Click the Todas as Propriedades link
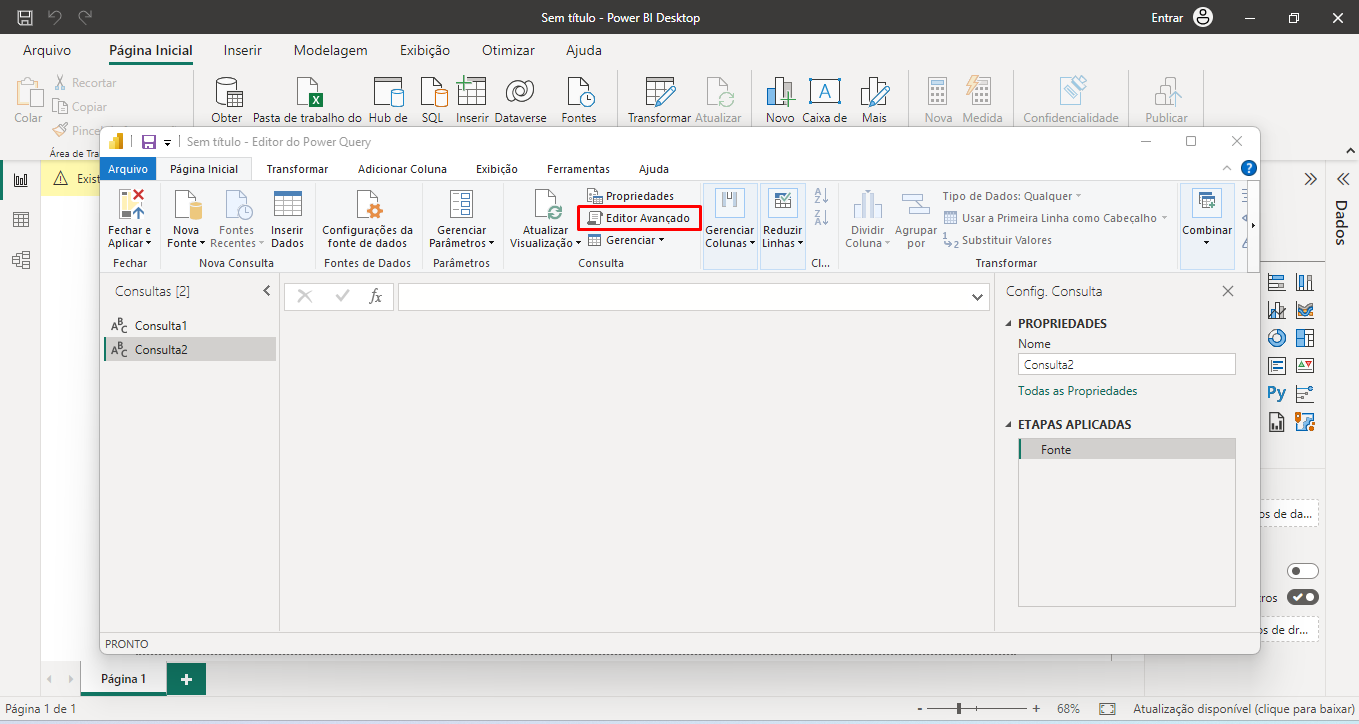1359x724 pixels. [x=1077, y=391]
